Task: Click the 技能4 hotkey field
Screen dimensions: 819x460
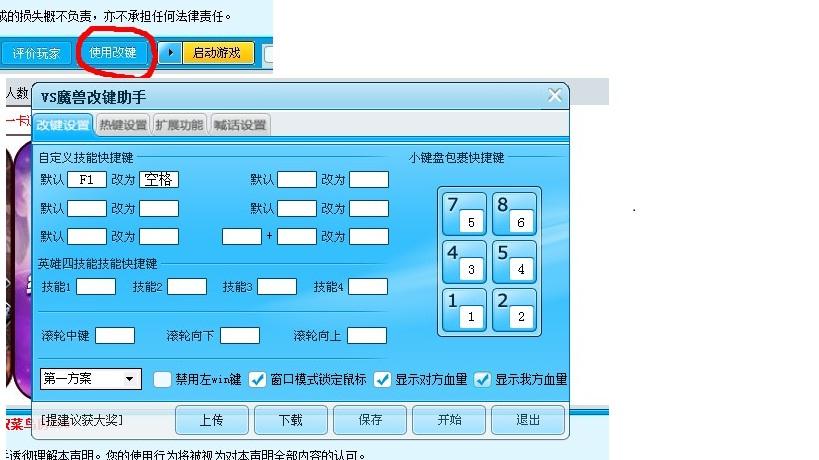Action: click(x=368, y=287)
